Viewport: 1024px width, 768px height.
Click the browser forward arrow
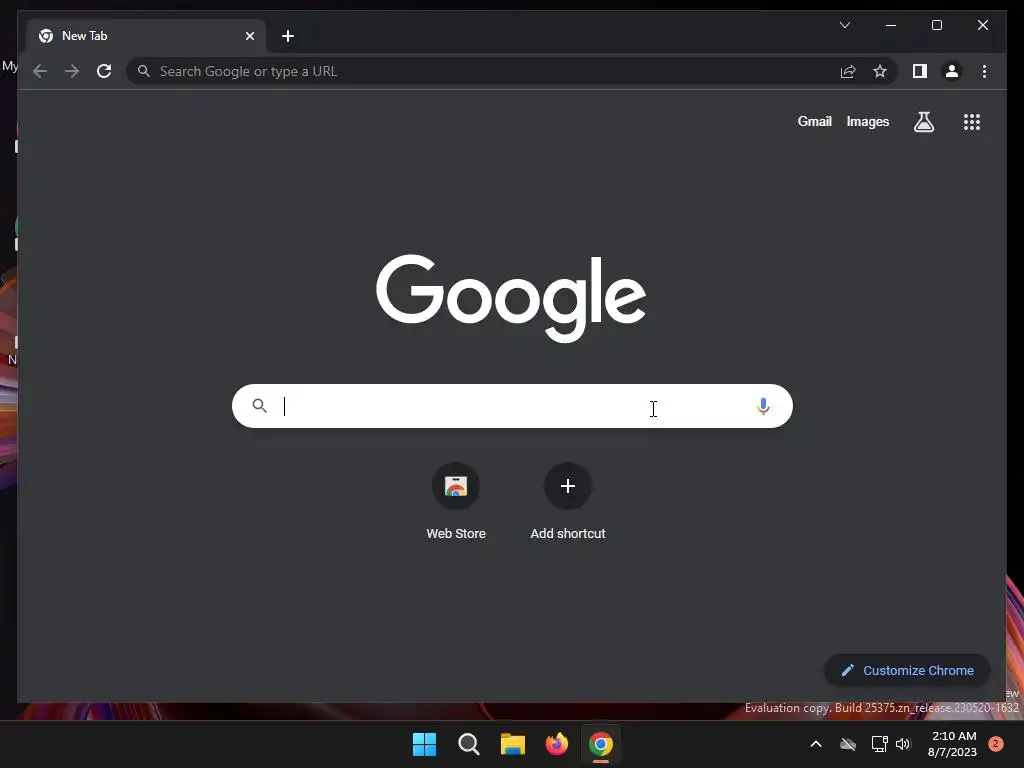72,71
